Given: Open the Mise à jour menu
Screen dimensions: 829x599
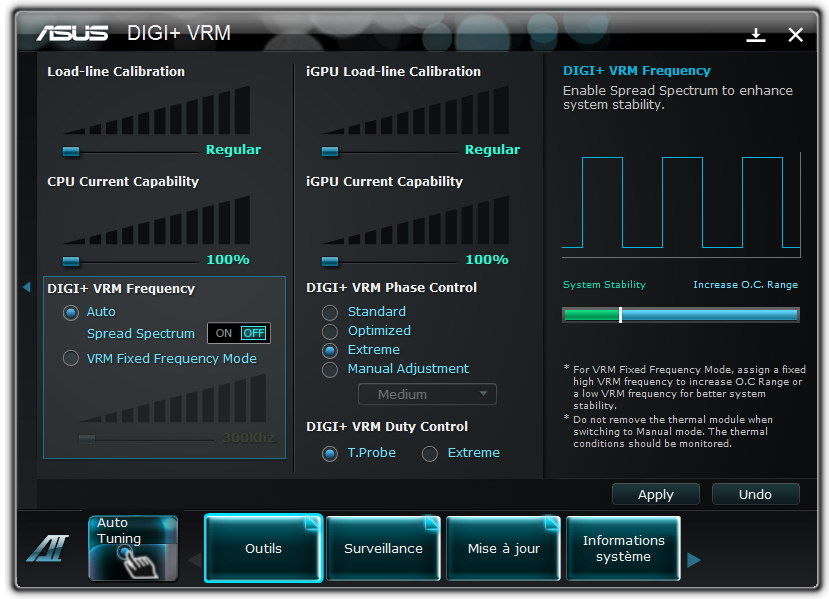Looking at the screenshot, I should coord(503,548).
